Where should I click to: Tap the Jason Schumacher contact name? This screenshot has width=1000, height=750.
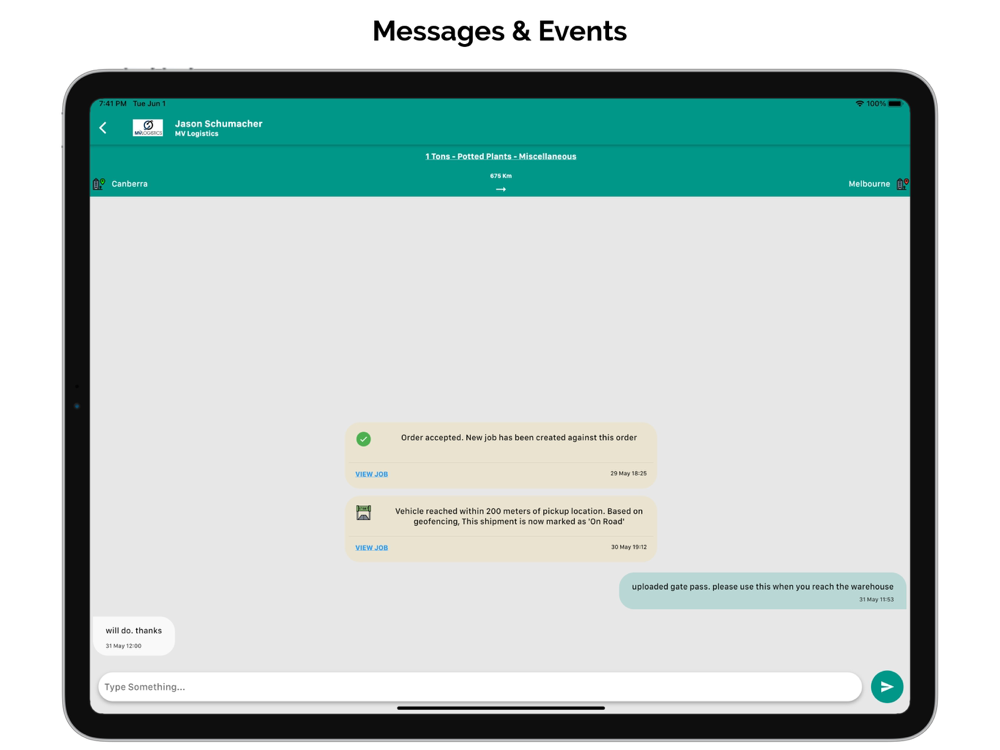point(219,123)
